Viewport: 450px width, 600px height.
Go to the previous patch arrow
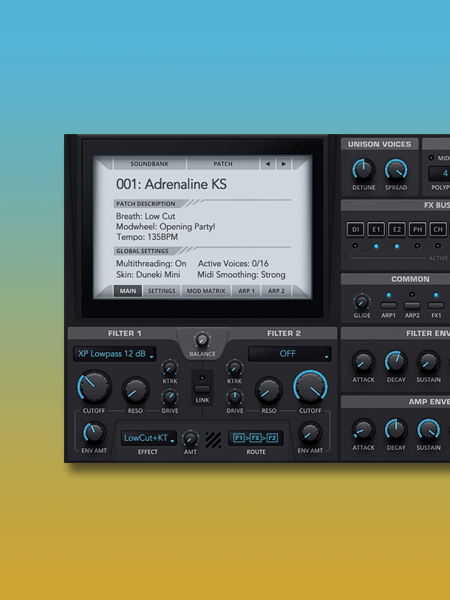pos(267,164)
